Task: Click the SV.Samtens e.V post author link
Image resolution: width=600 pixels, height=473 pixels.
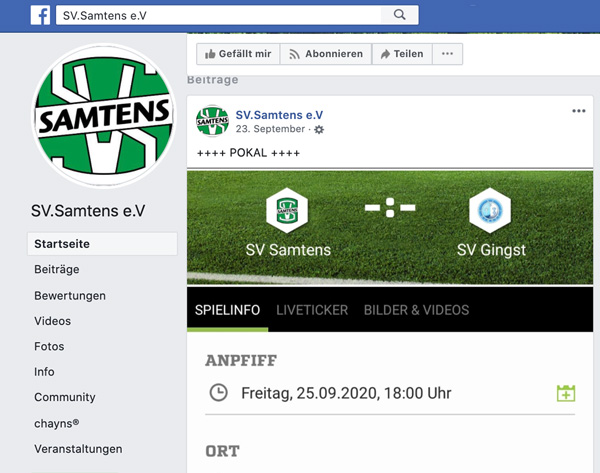Action: (279, 115)
